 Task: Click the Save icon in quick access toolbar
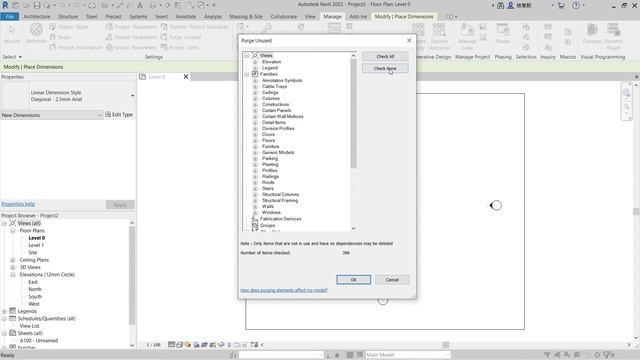coord(37,5)
